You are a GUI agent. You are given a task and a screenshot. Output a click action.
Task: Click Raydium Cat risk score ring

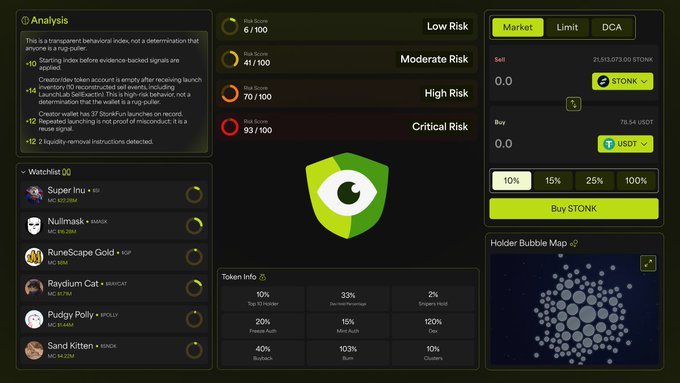coord(194,288)
